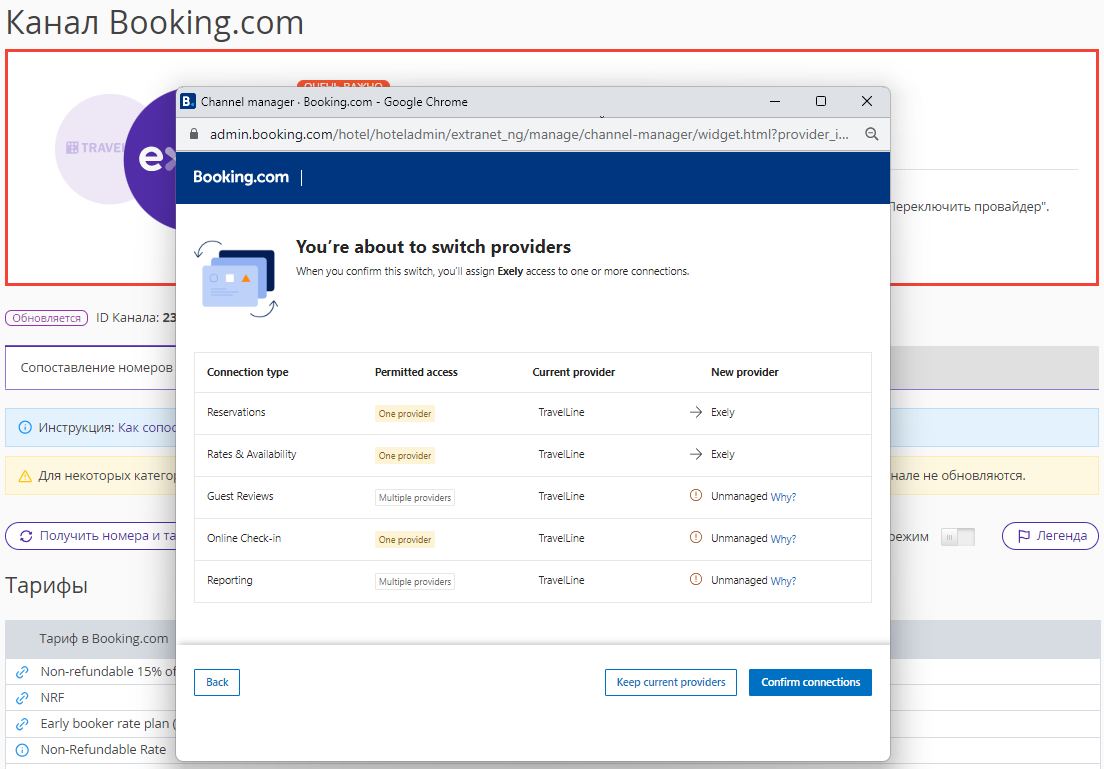Click Multiple providers badge in Guest Reviews row
Image resolution: width=1104 pixels, height=769 pixels.
[415, 497]
